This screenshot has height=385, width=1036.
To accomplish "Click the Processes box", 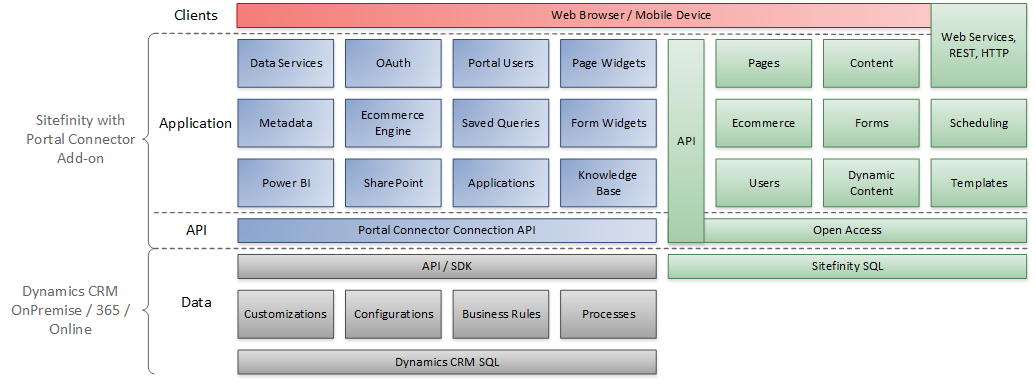I will (609, 314).
